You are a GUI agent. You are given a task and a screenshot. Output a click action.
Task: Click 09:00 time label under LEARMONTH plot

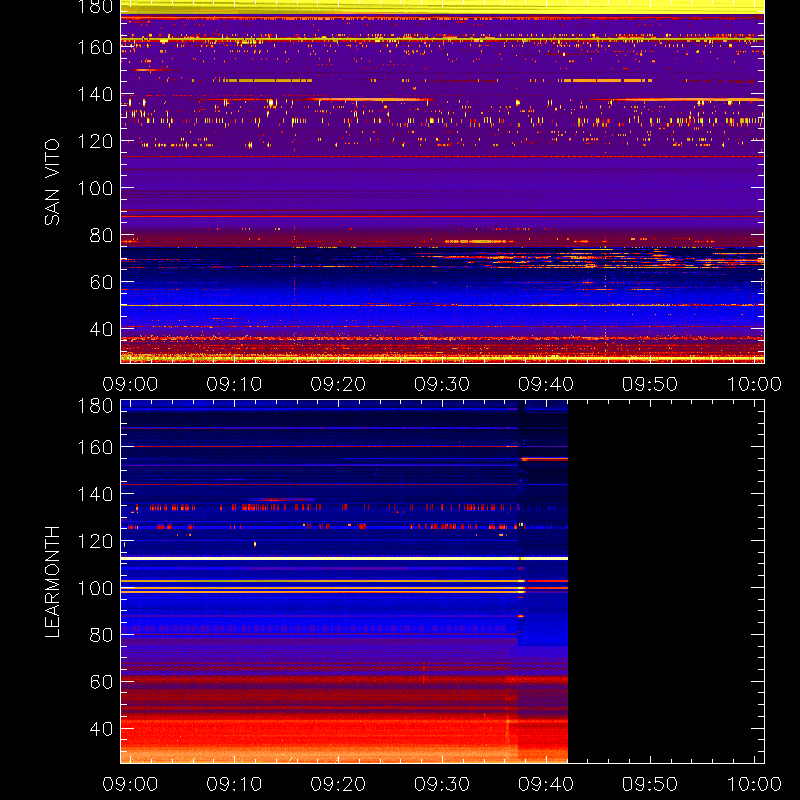point(130,784)
